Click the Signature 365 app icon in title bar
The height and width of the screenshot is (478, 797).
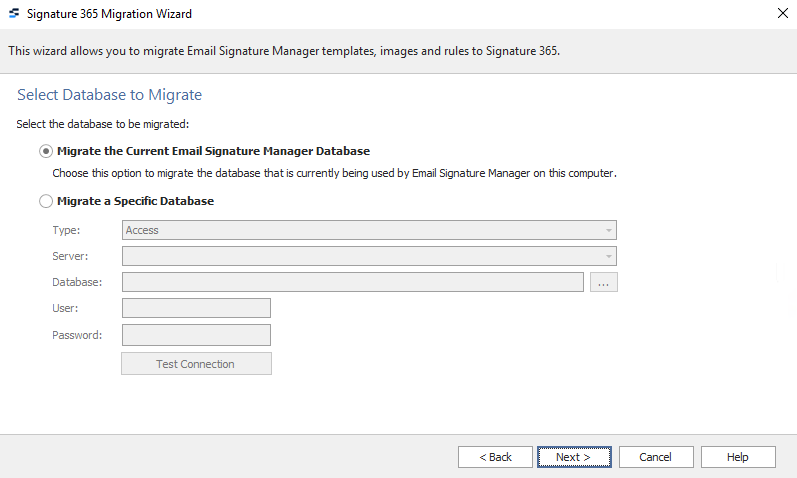pyautogui.click(x=14, y=14)
